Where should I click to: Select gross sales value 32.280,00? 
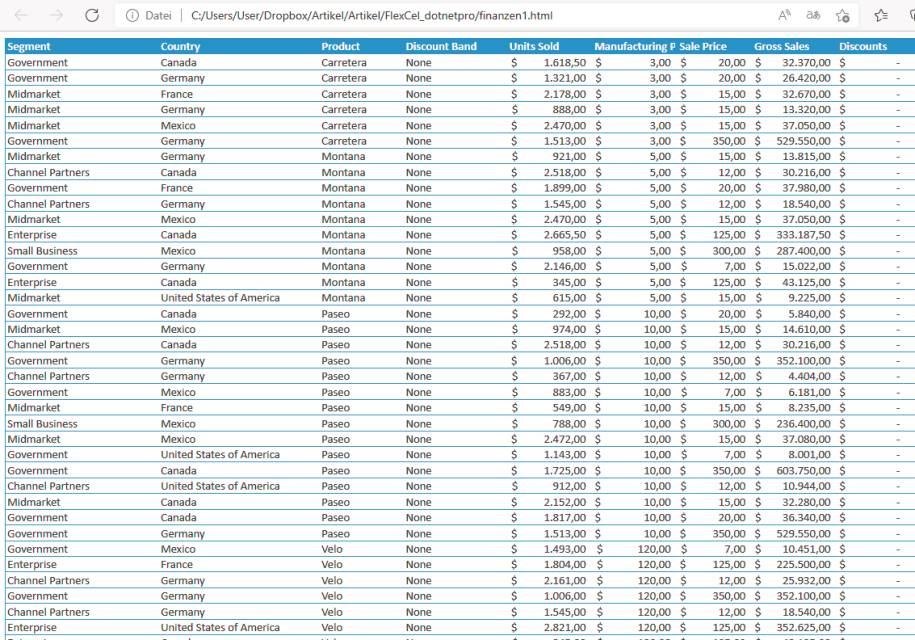pyautogui.click(x=806, y=502)
